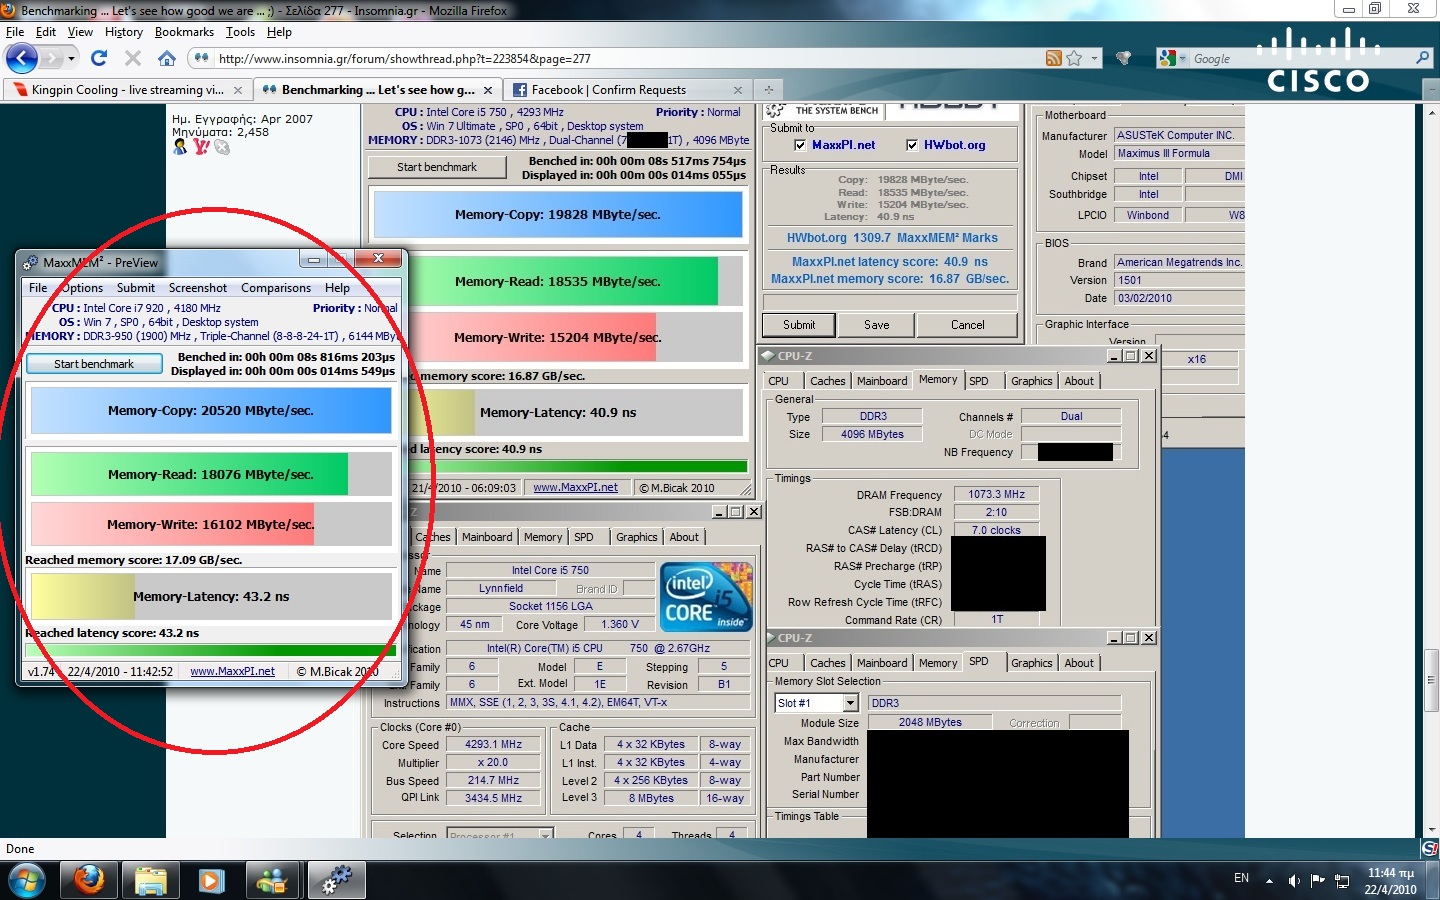Click Start benchmark in the forum screenshot

437,167
